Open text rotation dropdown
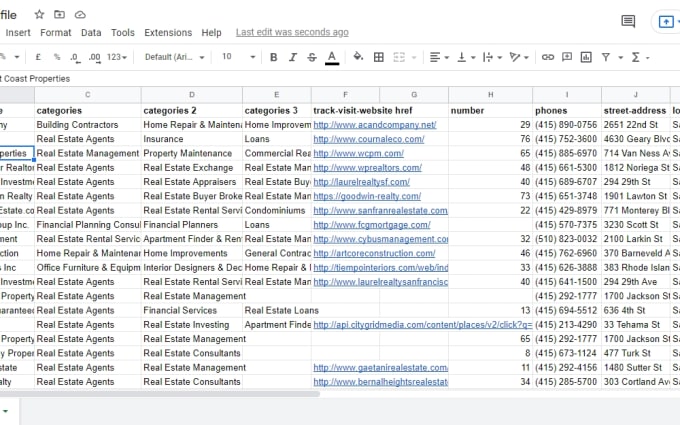Screen dimensions: 680x425 coord(519,57)
